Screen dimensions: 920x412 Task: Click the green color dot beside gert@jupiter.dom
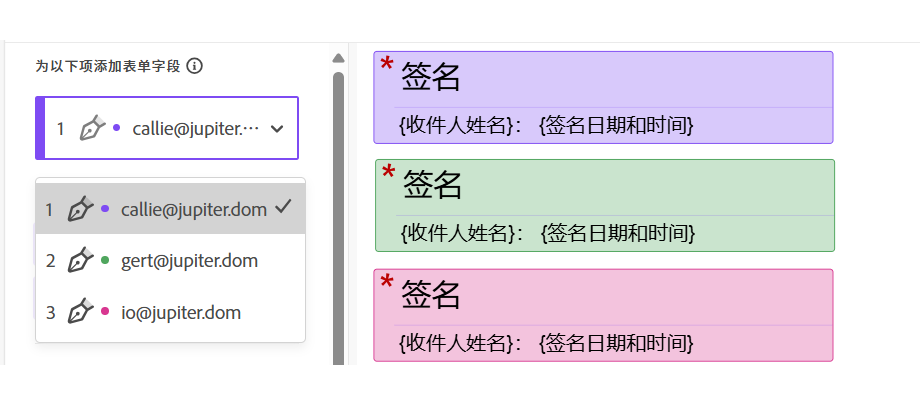pyautogui.click(x=105, y=261)
